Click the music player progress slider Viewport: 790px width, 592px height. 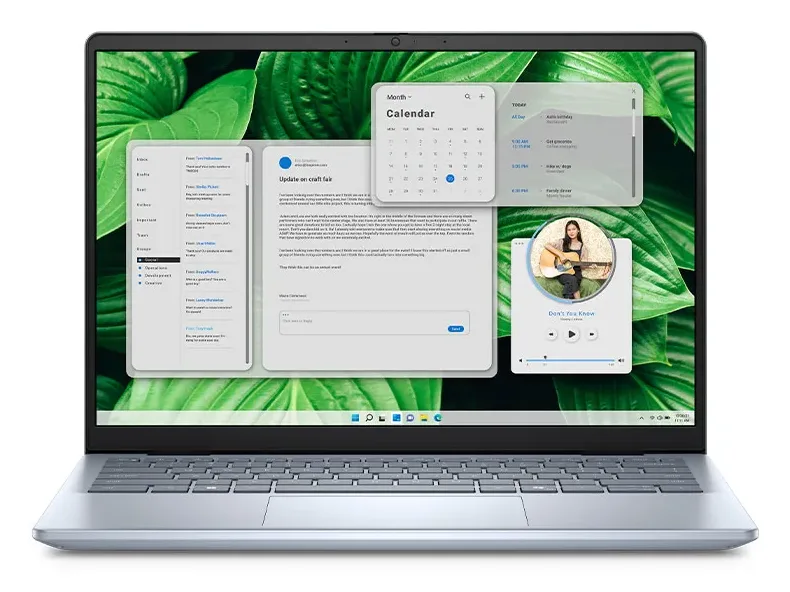pos(570,360)
